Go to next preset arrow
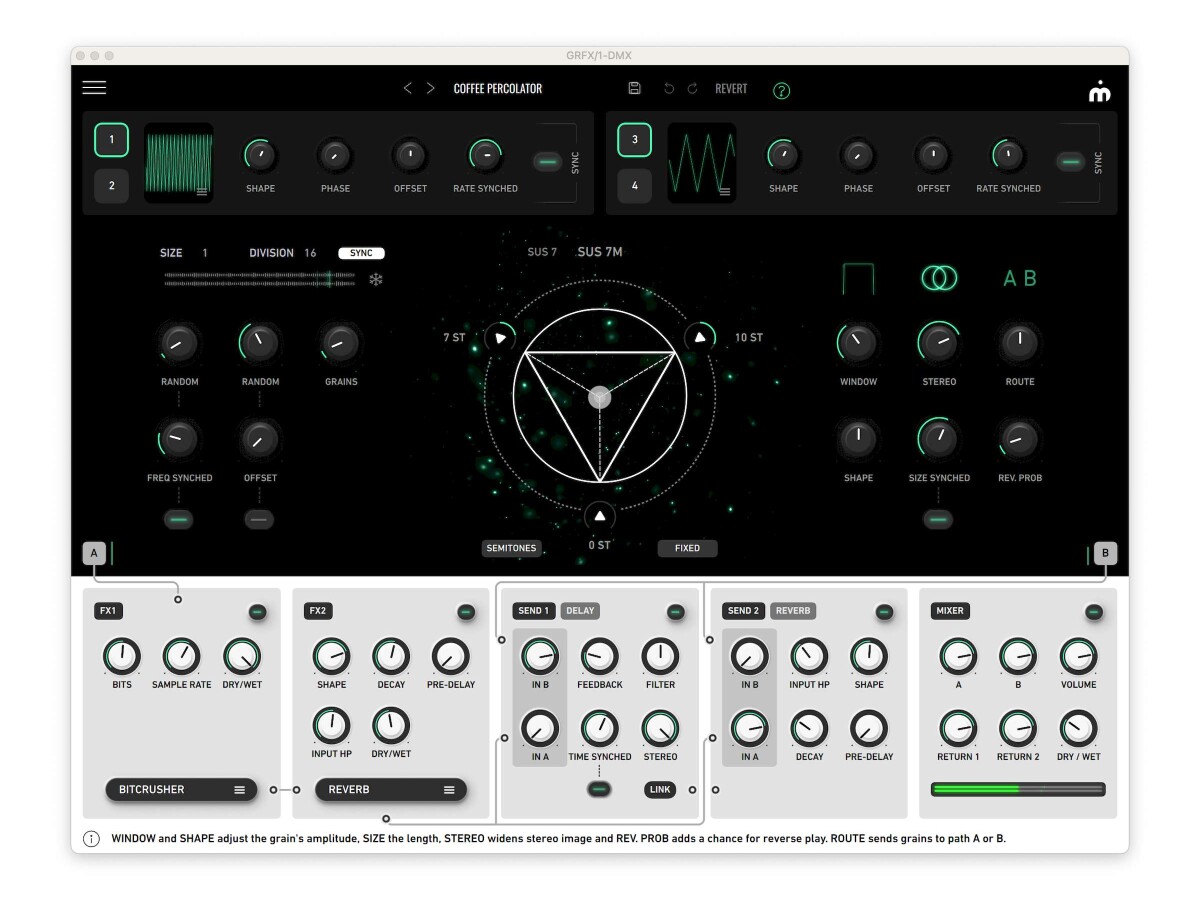Screen dimensions: 1200x900 pos(431,88)
